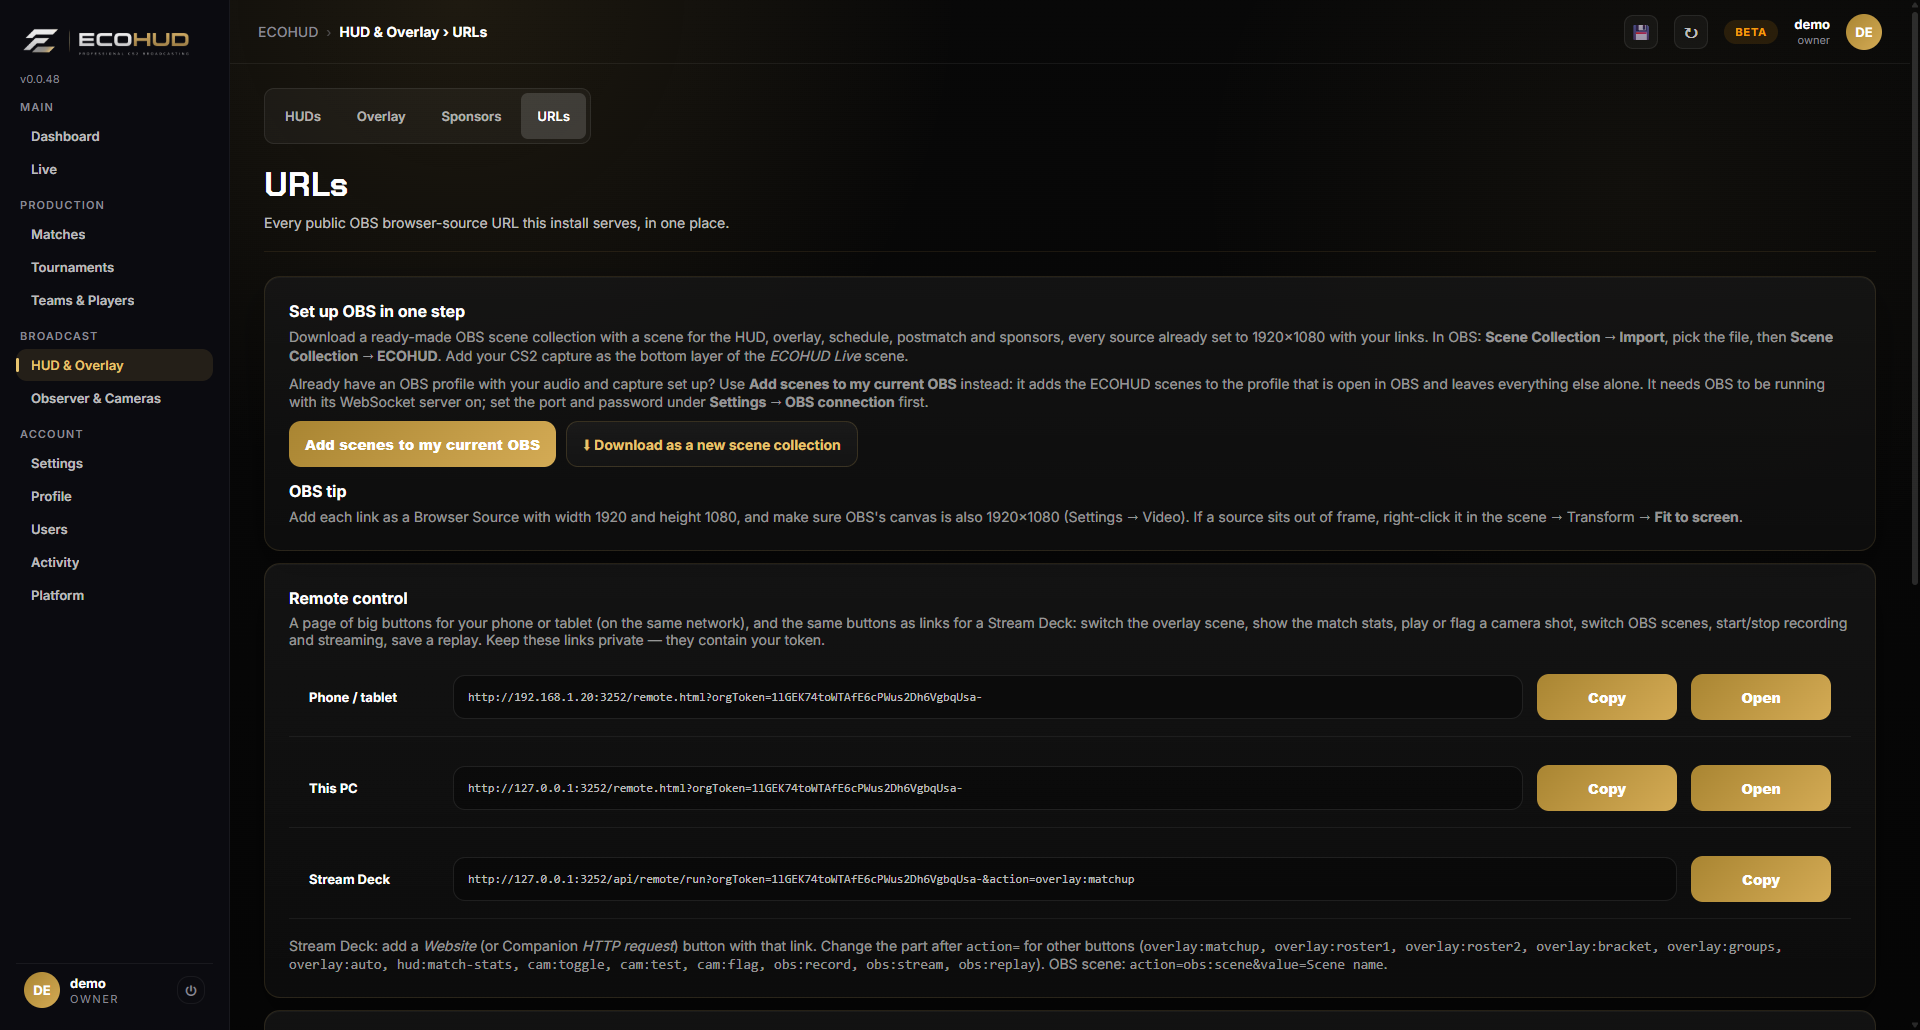Click the ECOHUD logo
The height and width of the screenshot is (1030, 1920).
pyautogui.click(x=106, y=40)
